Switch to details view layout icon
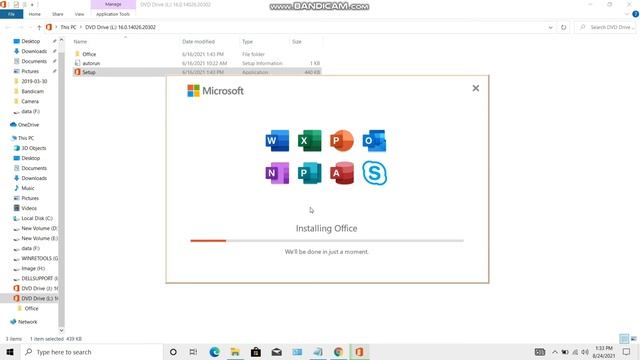 tap(624, 339)
